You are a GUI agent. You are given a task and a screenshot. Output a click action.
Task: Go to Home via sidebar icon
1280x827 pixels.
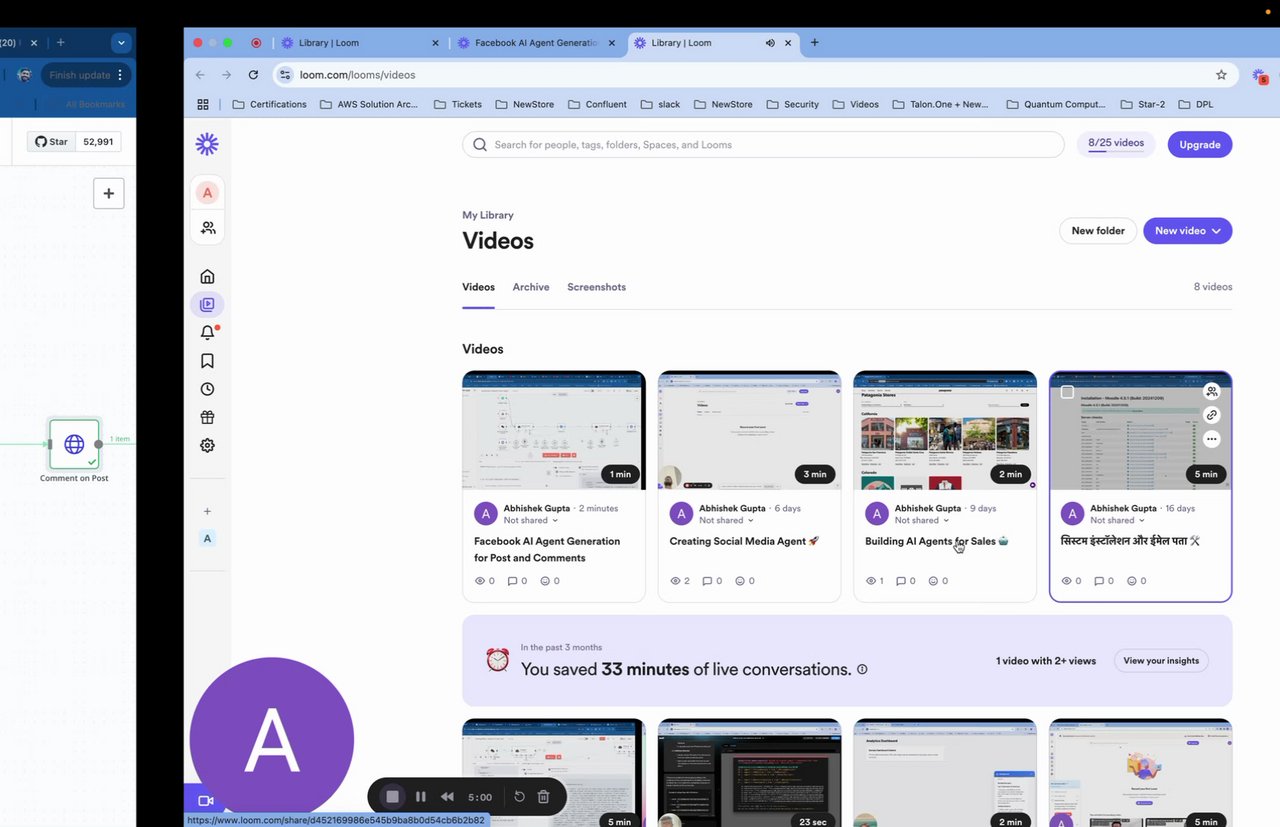tap(207, 276)
